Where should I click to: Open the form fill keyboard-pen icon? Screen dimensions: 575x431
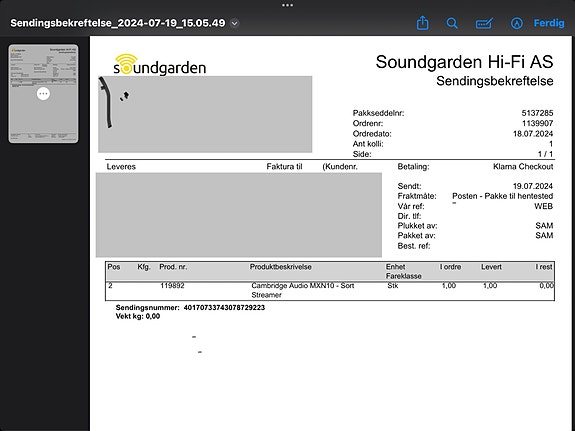484,23
